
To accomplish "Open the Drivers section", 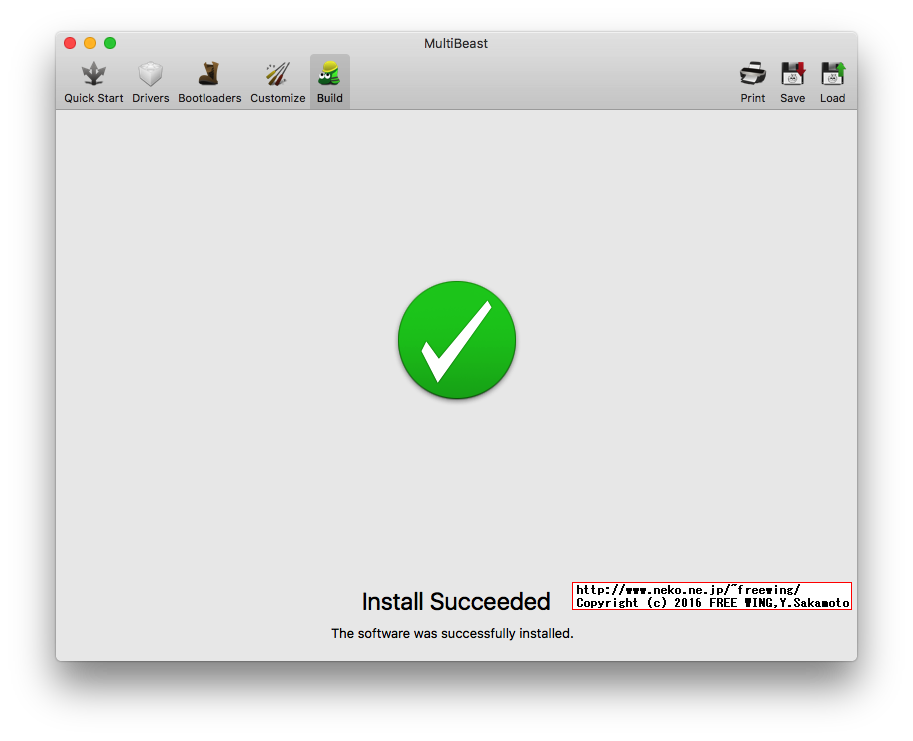I will tap(150, 82).
